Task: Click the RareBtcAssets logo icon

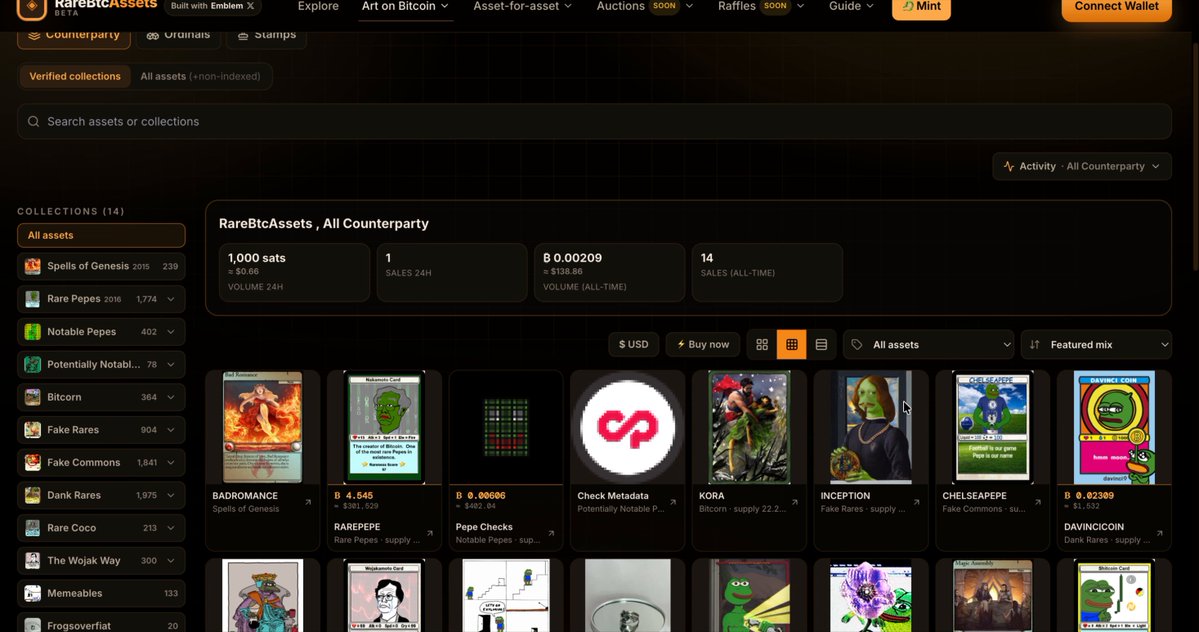Action: pyautogui.click(x=32, y=8)
